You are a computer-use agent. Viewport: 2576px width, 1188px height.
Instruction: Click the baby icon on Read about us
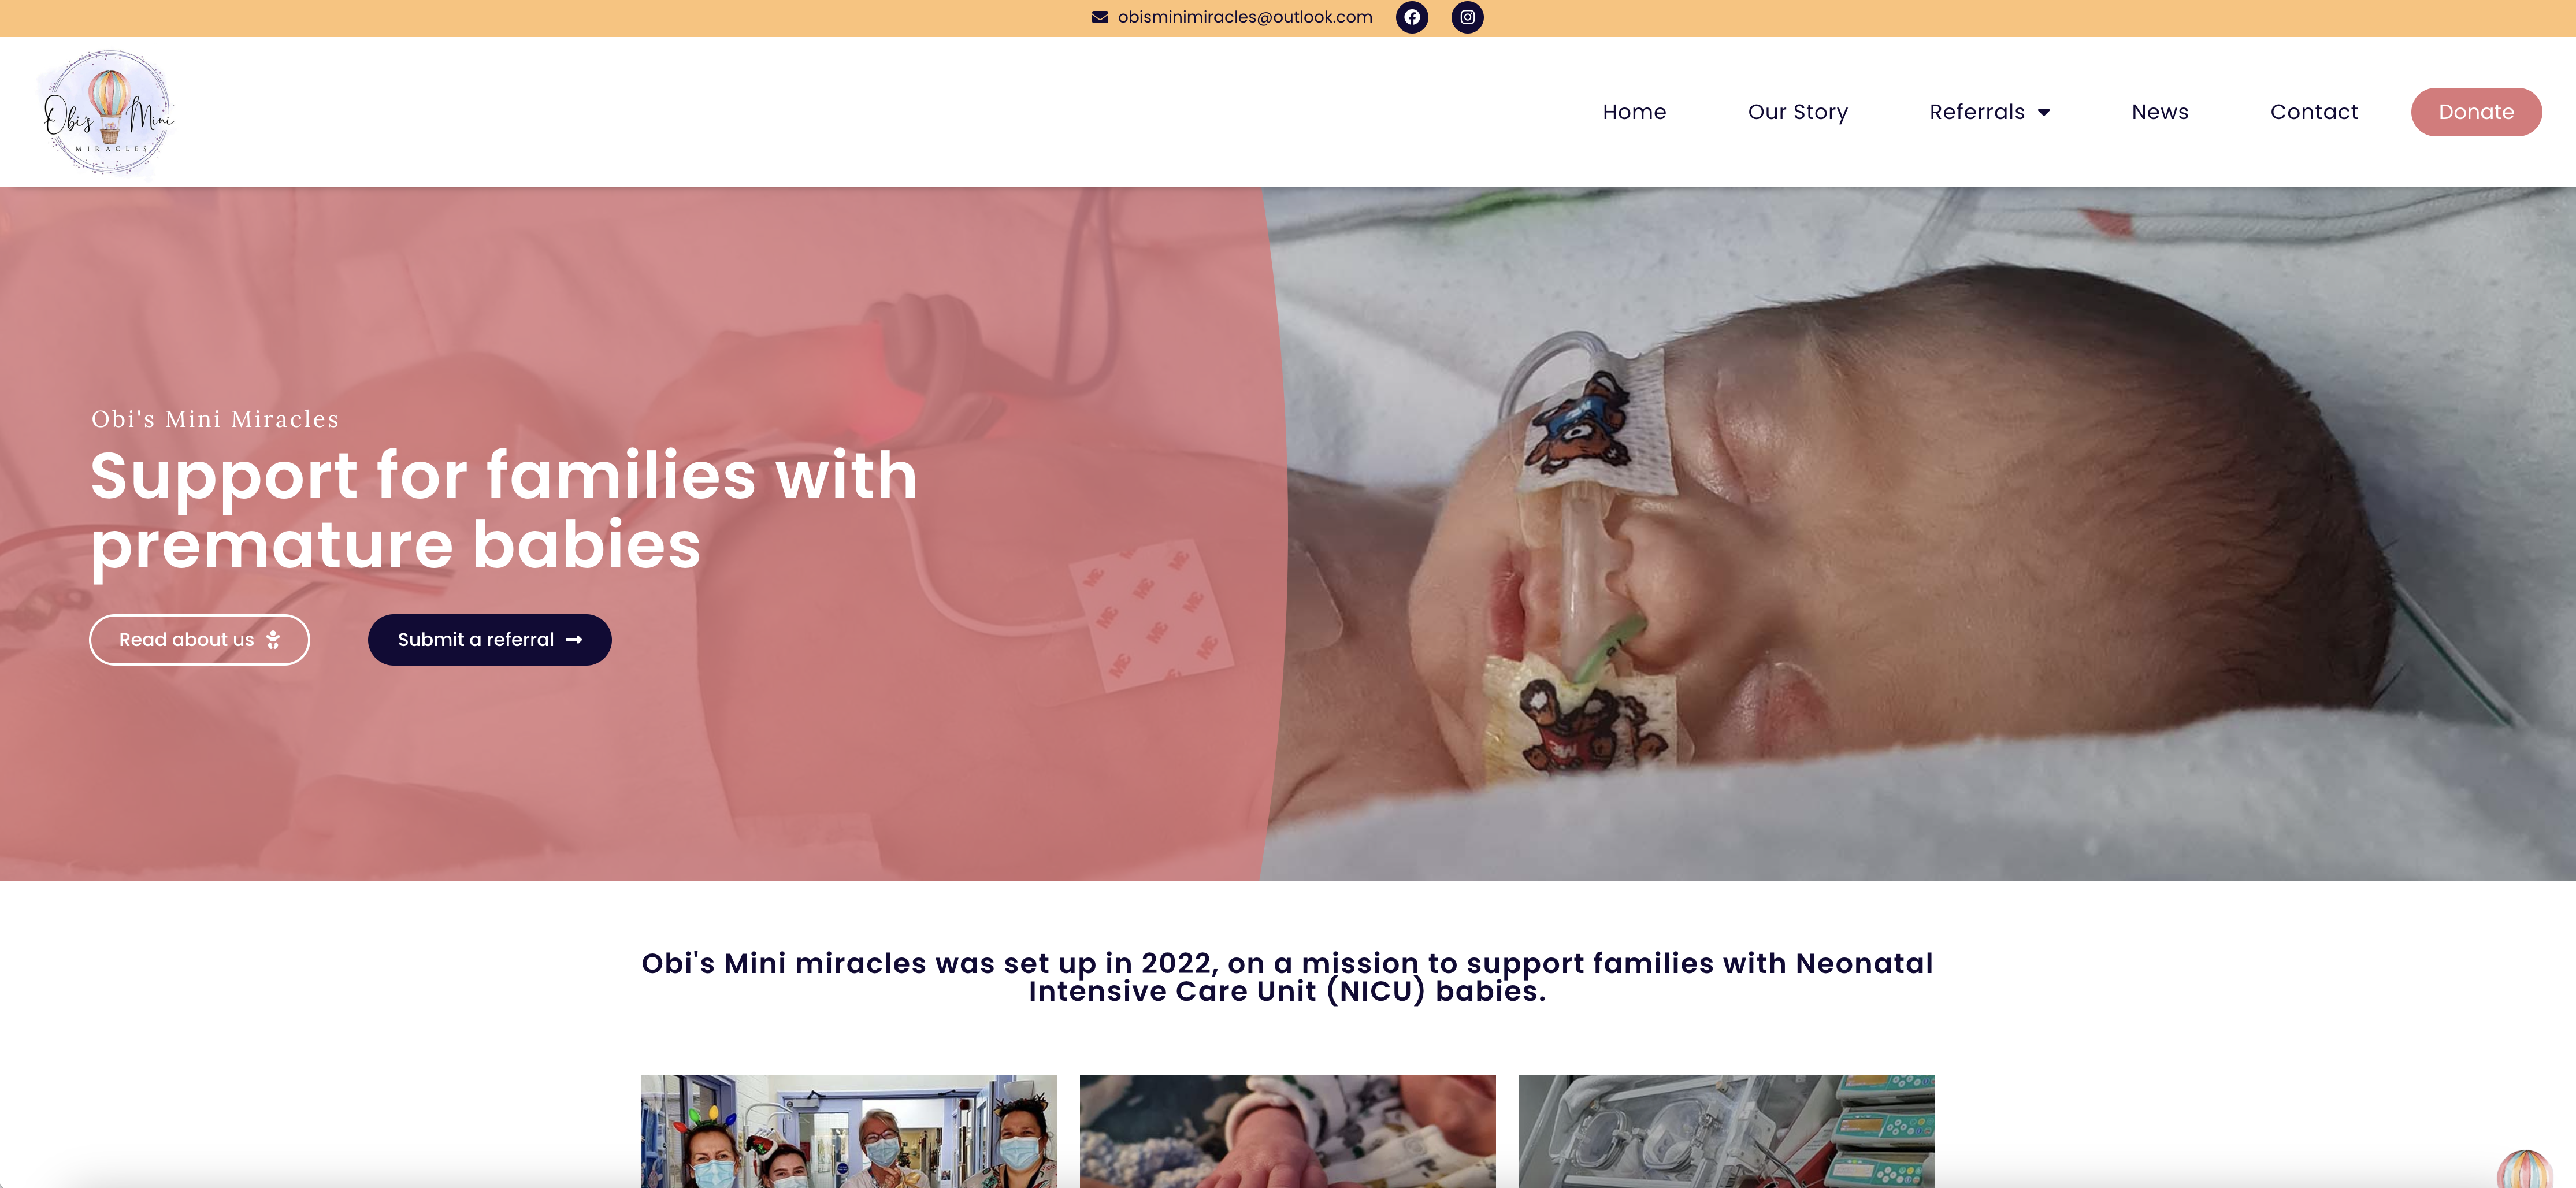click(x=273, y=640)
